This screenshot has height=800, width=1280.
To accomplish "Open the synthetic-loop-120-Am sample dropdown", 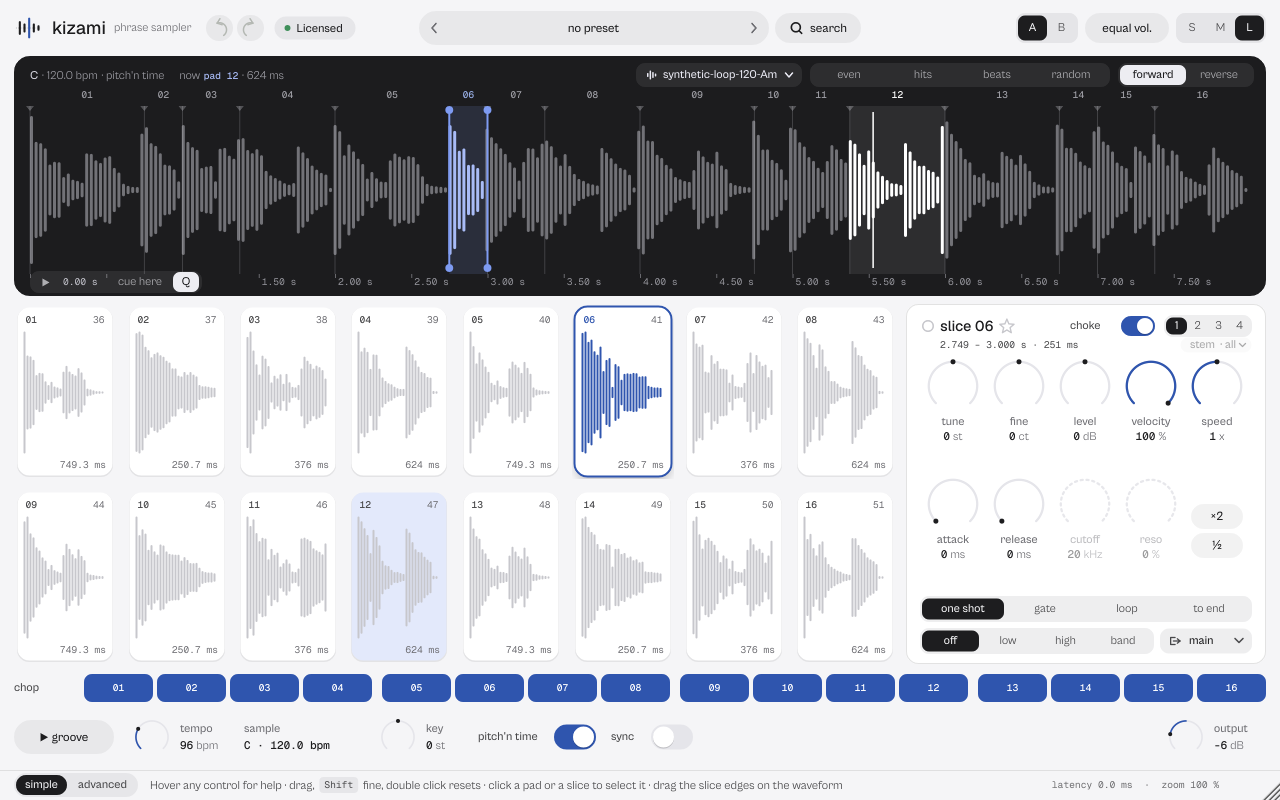I will (719, 75).
